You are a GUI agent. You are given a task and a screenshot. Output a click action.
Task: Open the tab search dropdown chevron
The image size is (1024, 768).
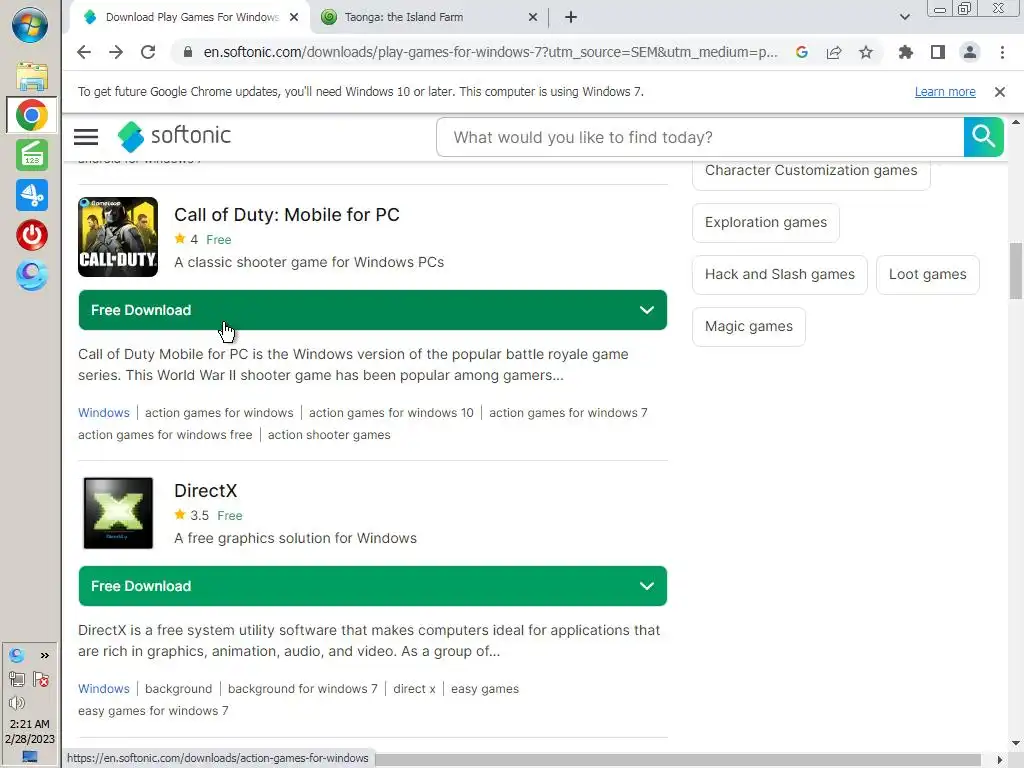(x=904, y=17)
